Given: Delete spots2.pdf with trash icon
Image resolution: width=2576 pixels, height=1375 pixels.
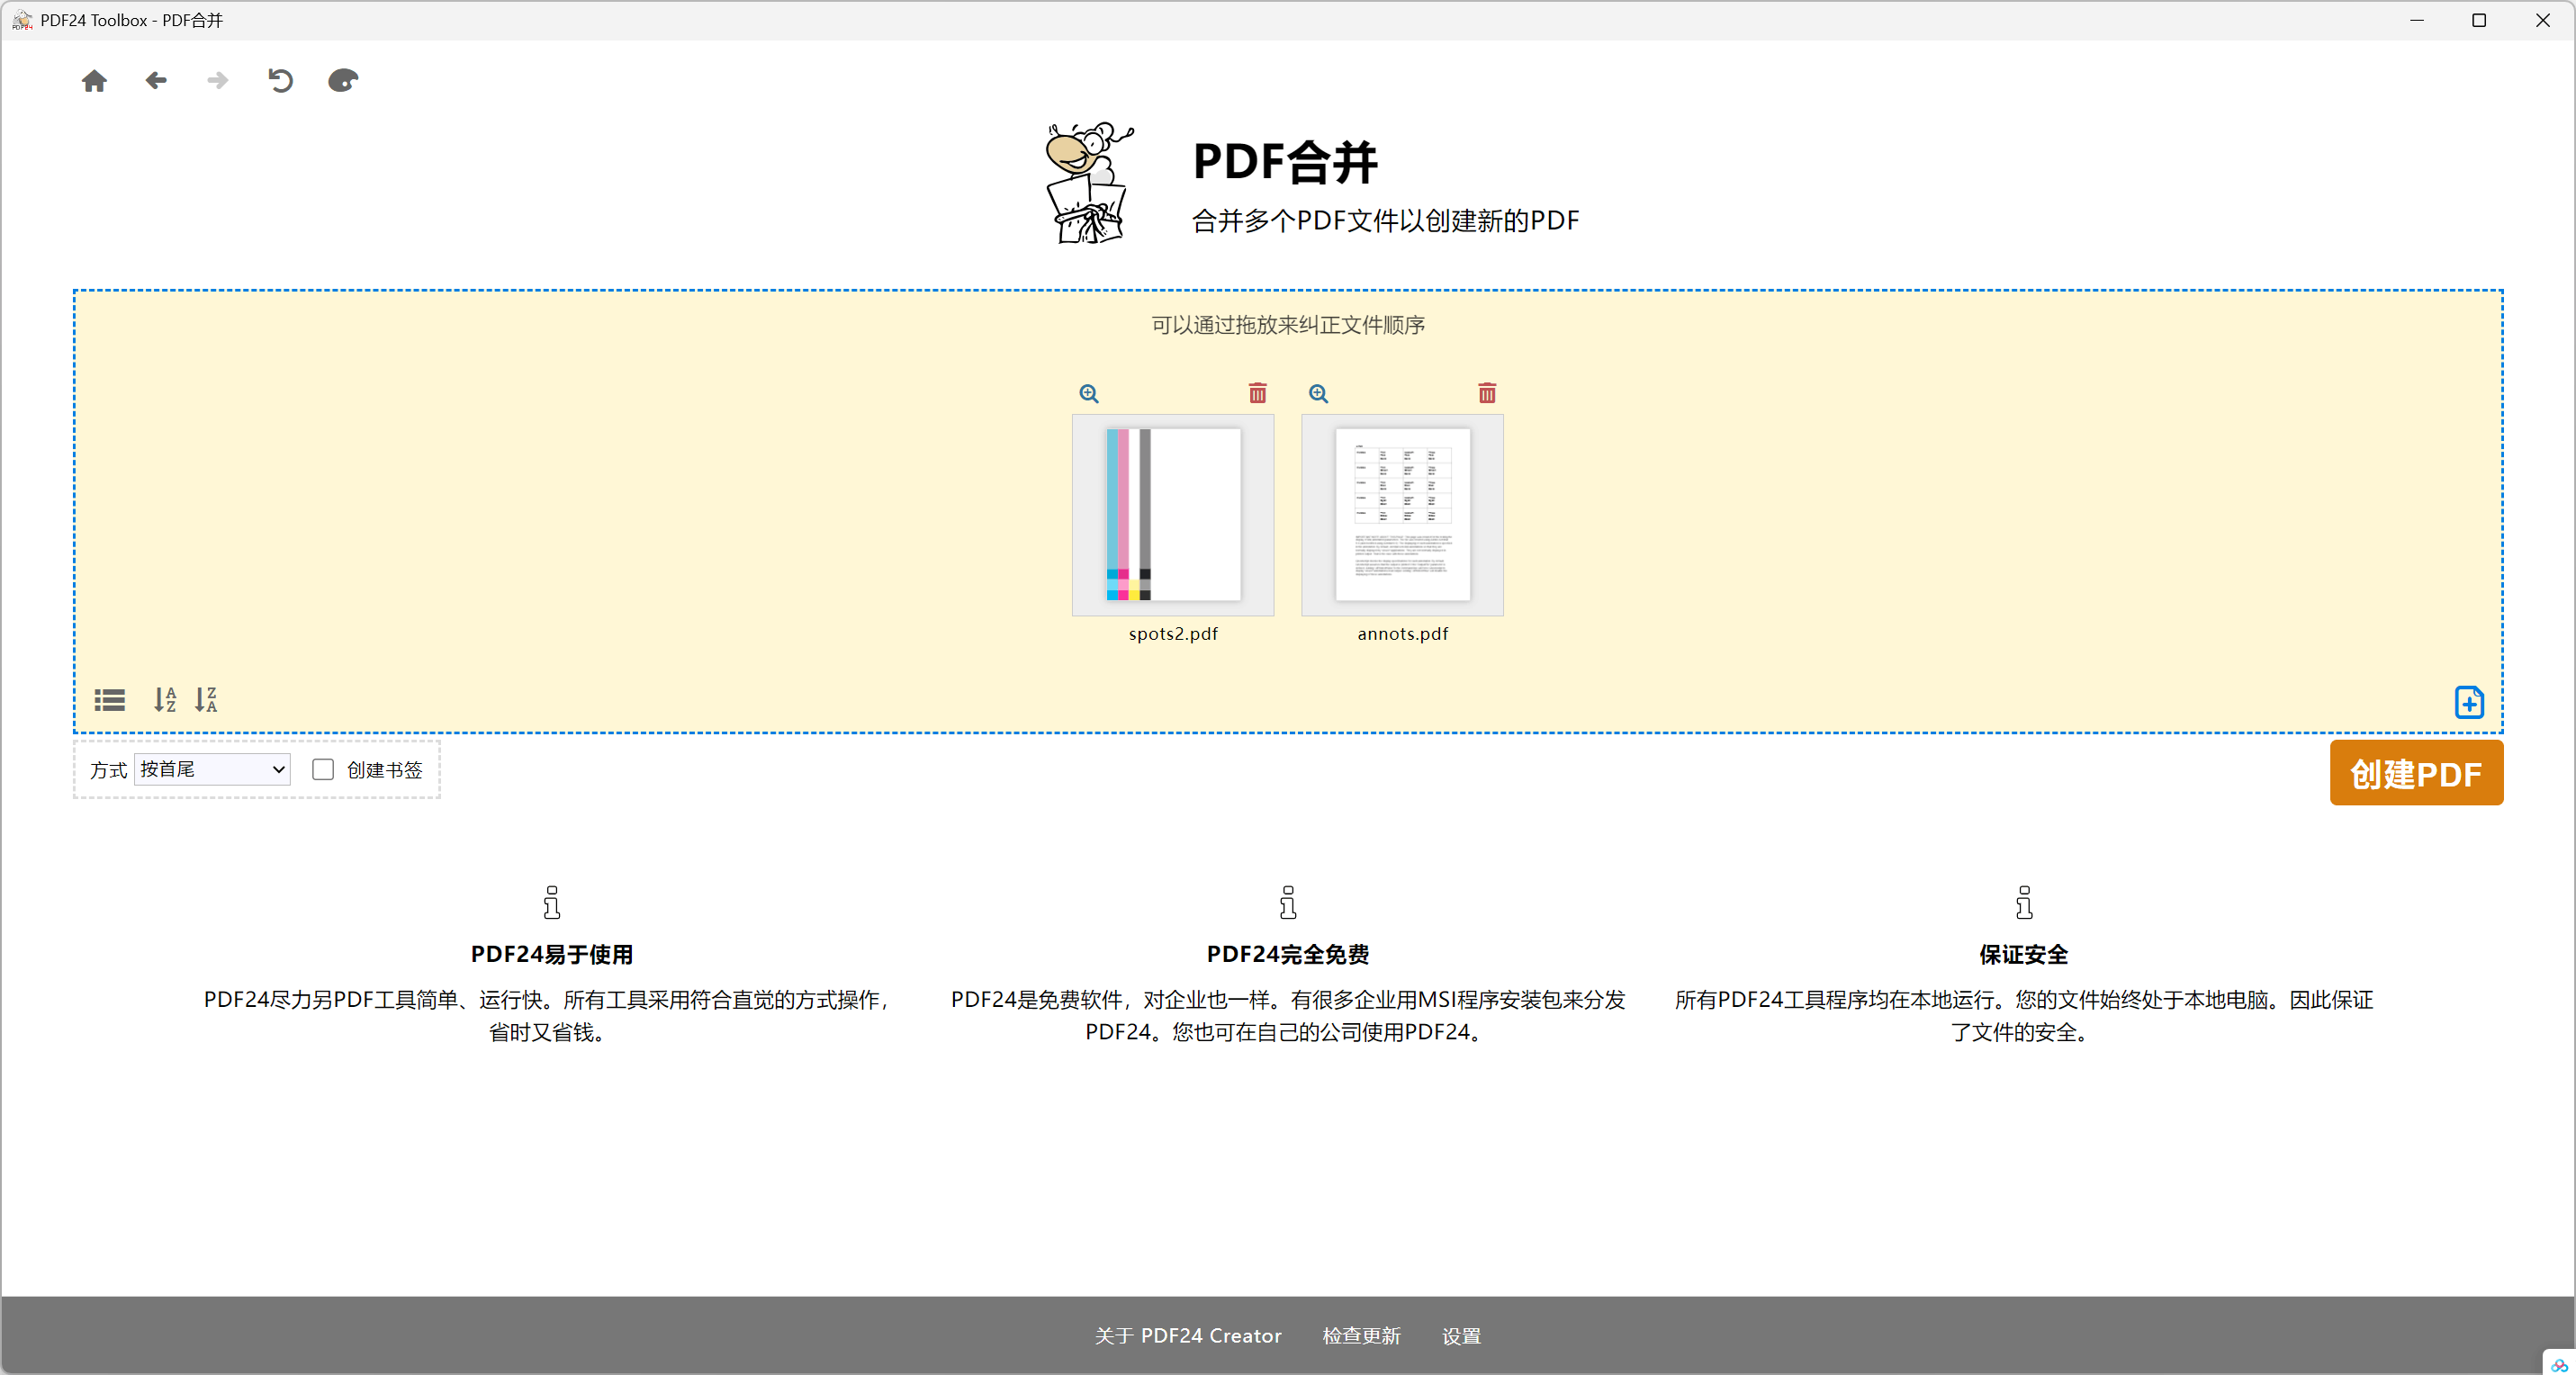Looking at the screenshot, I should pos(1257,394).
